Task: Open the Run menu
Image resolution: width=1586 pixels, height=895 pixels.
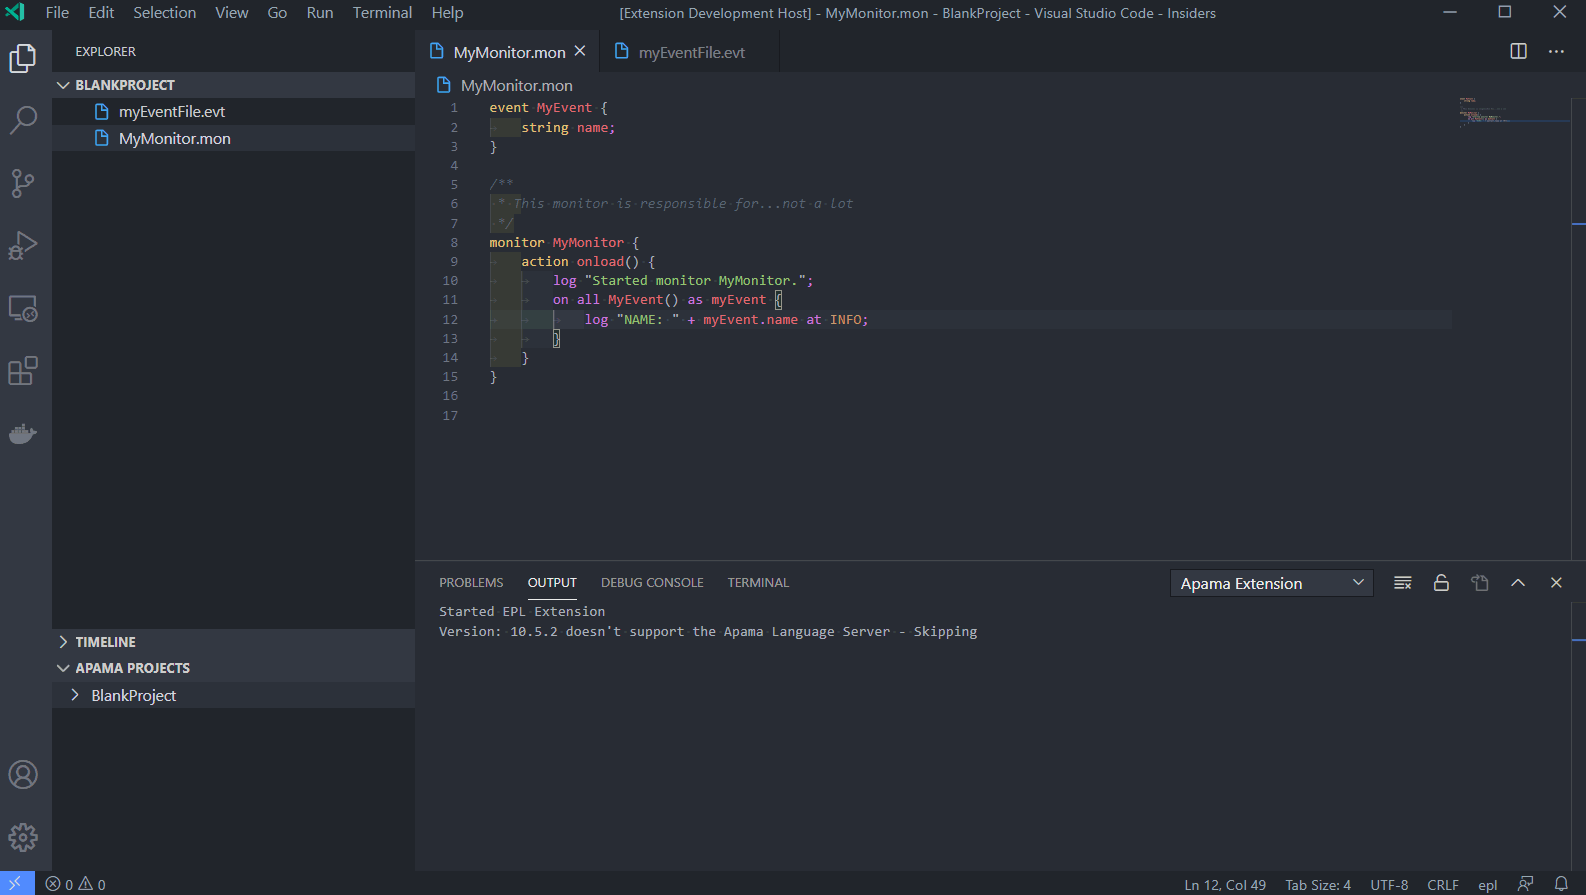Action: point(320,13)
